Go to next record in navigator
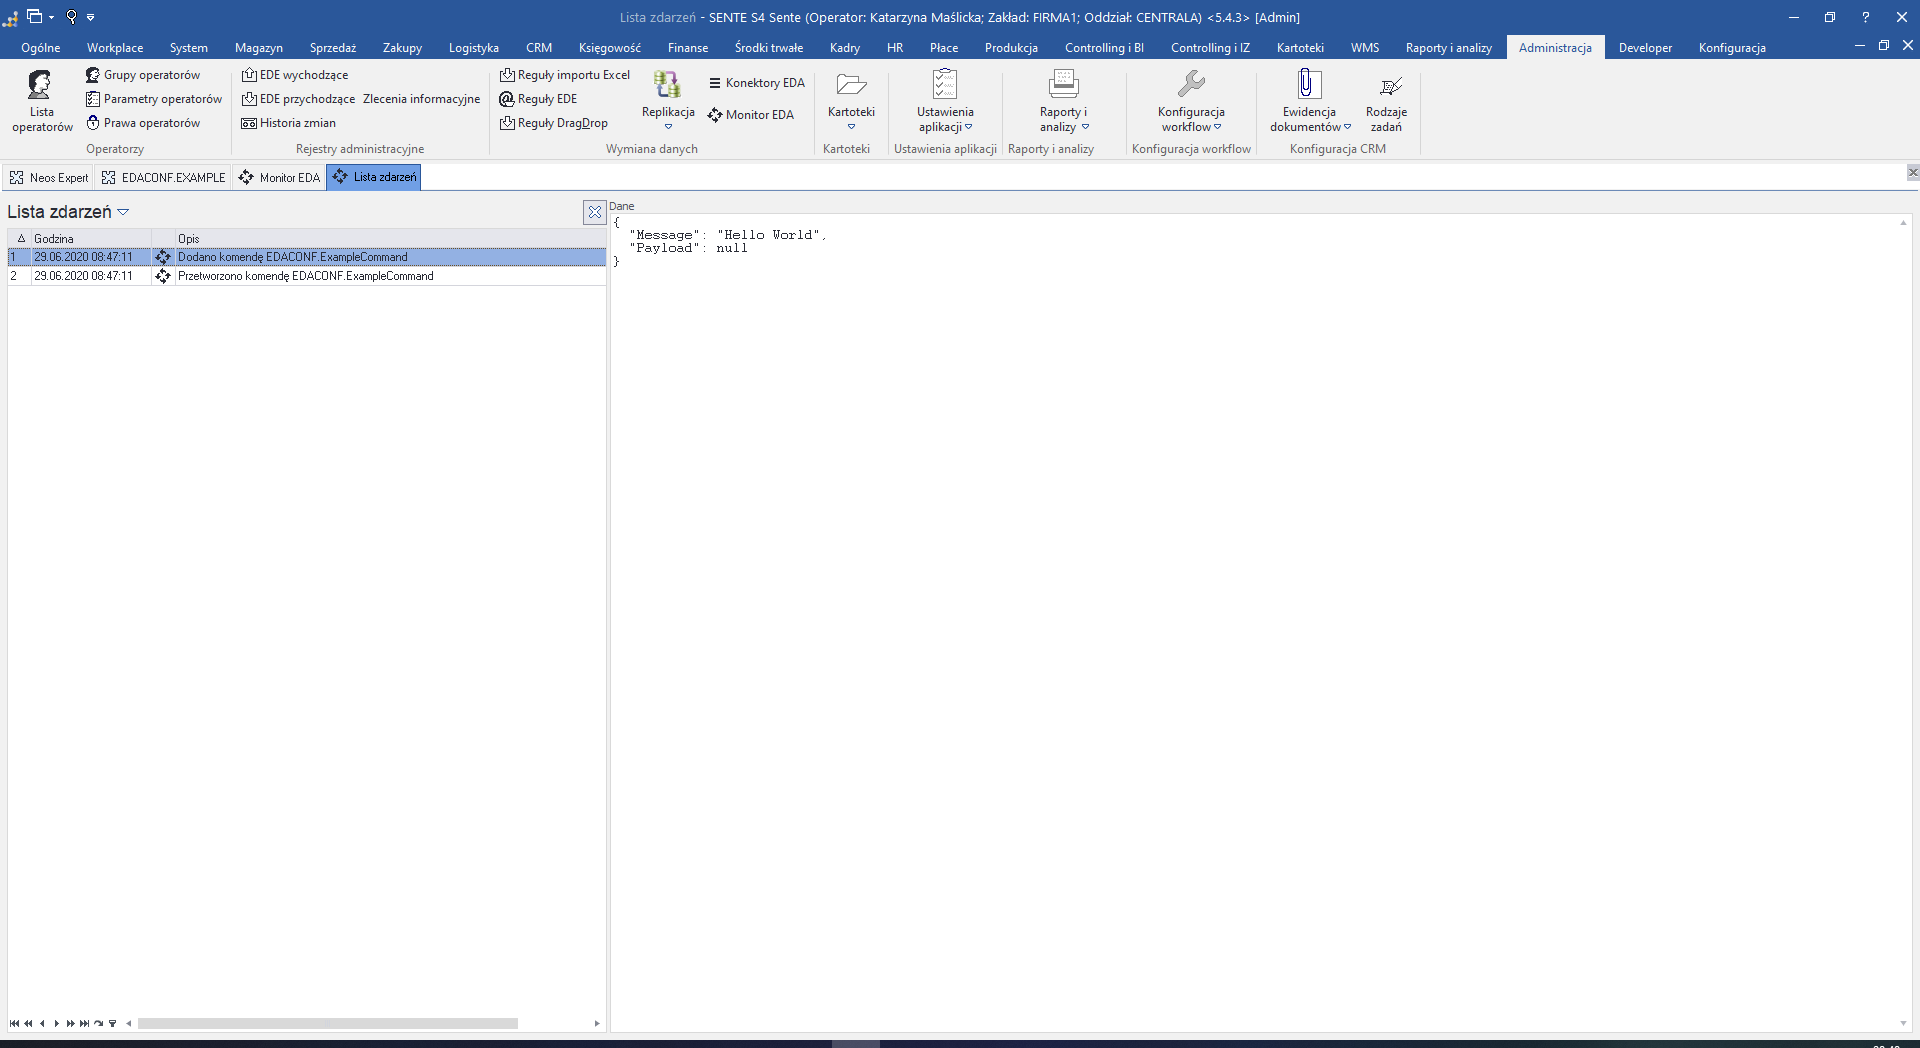Screen dimensions: 1920x1048 coord(56,1023)
